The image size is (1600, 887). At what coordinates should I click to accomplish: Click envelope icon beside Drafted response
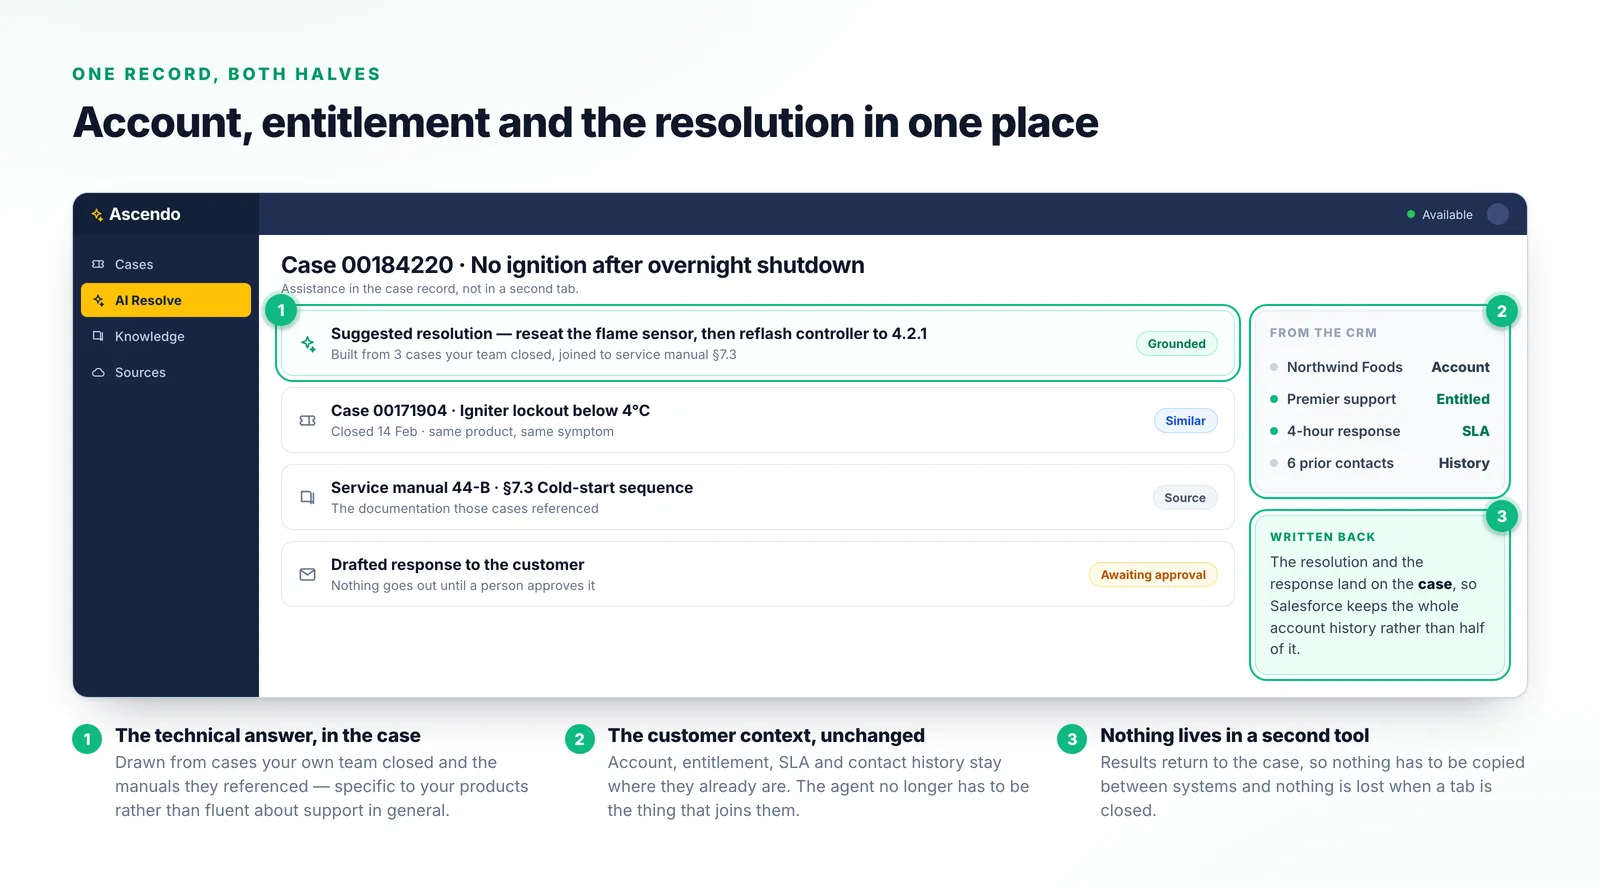click(308, 574)
